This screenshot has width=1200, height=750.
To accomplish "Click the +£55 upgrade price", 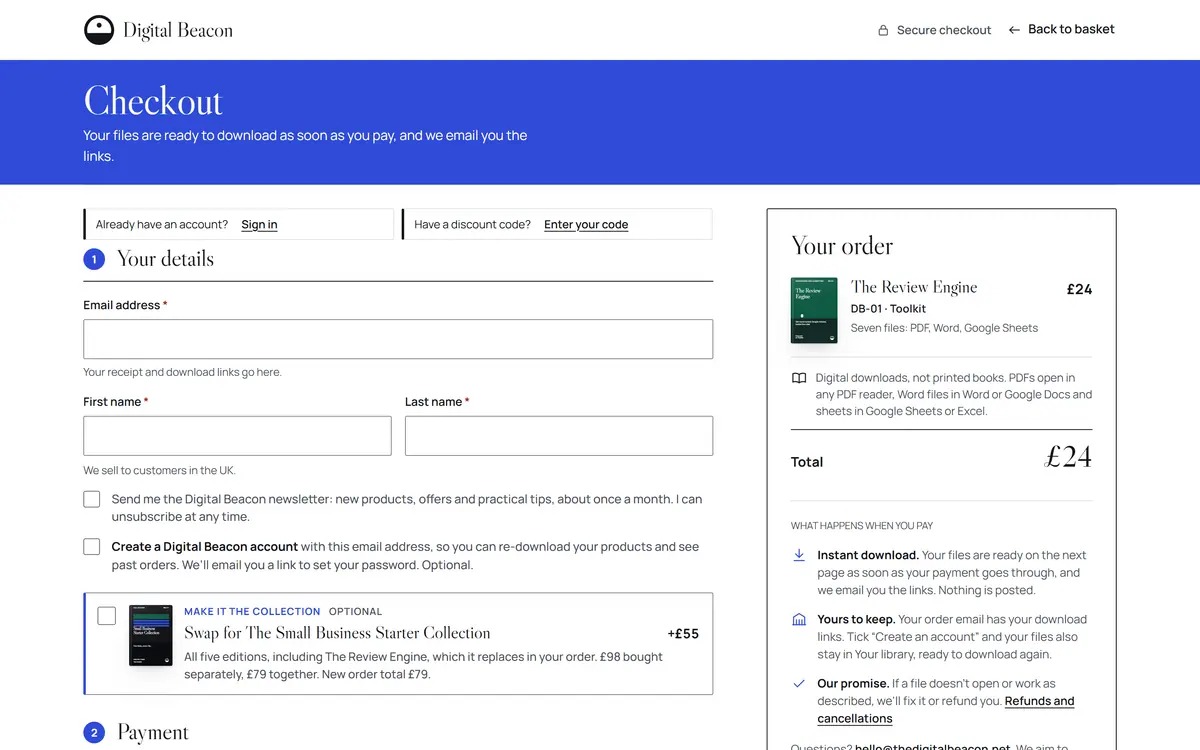I will point(683,634).
